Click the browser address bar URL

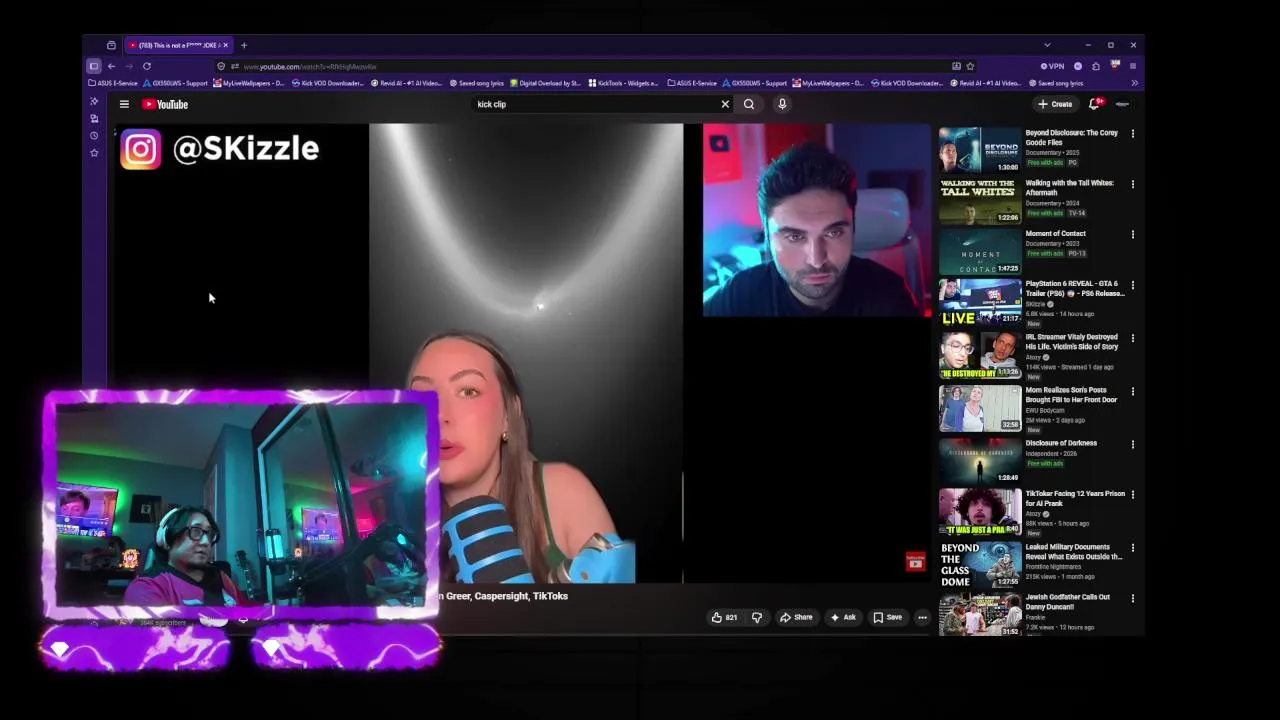pos(310,66)
